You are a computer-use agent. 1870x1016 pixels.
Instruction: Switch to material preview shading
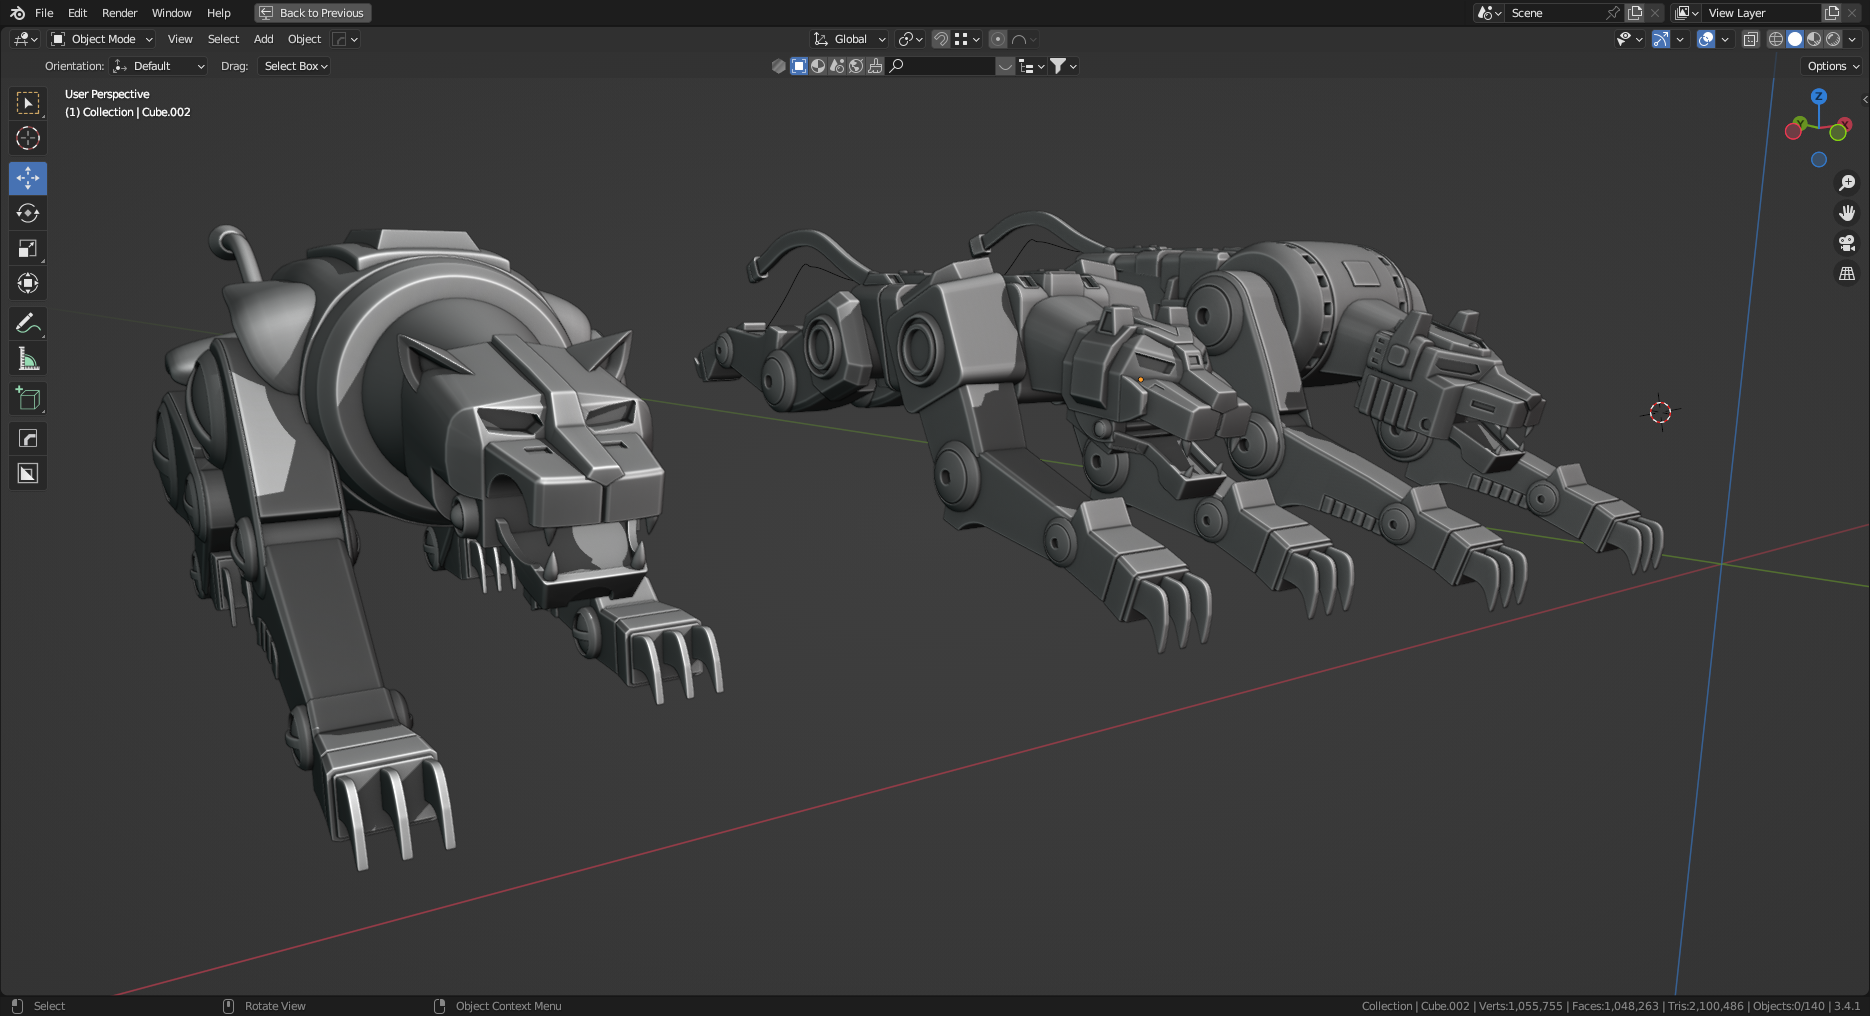click(x=1814, y=39)
